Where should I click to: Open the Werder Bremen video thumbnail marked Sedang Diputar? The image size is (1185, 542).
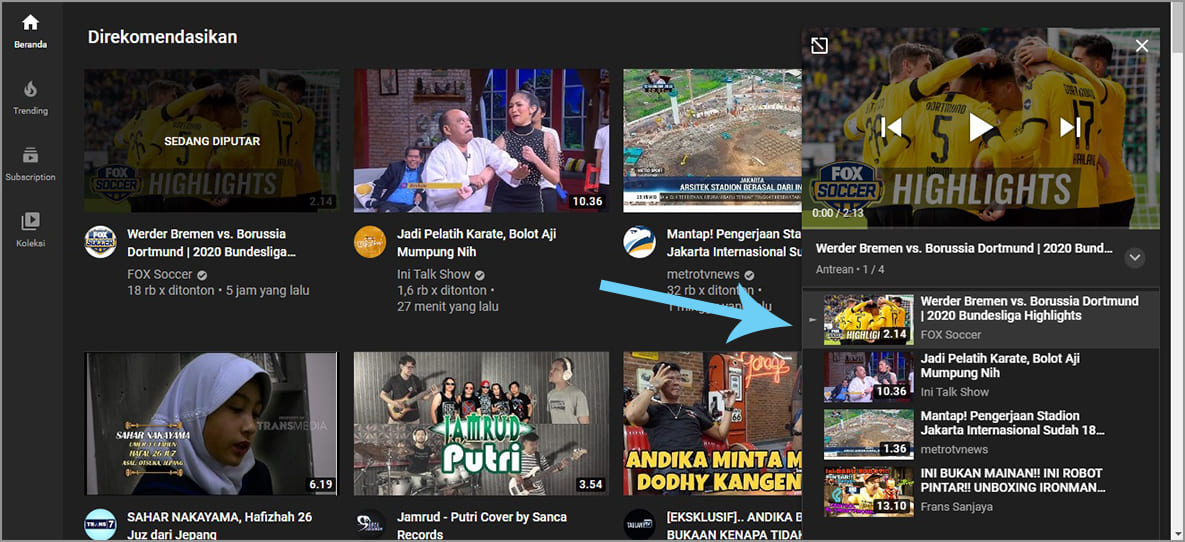212,141
